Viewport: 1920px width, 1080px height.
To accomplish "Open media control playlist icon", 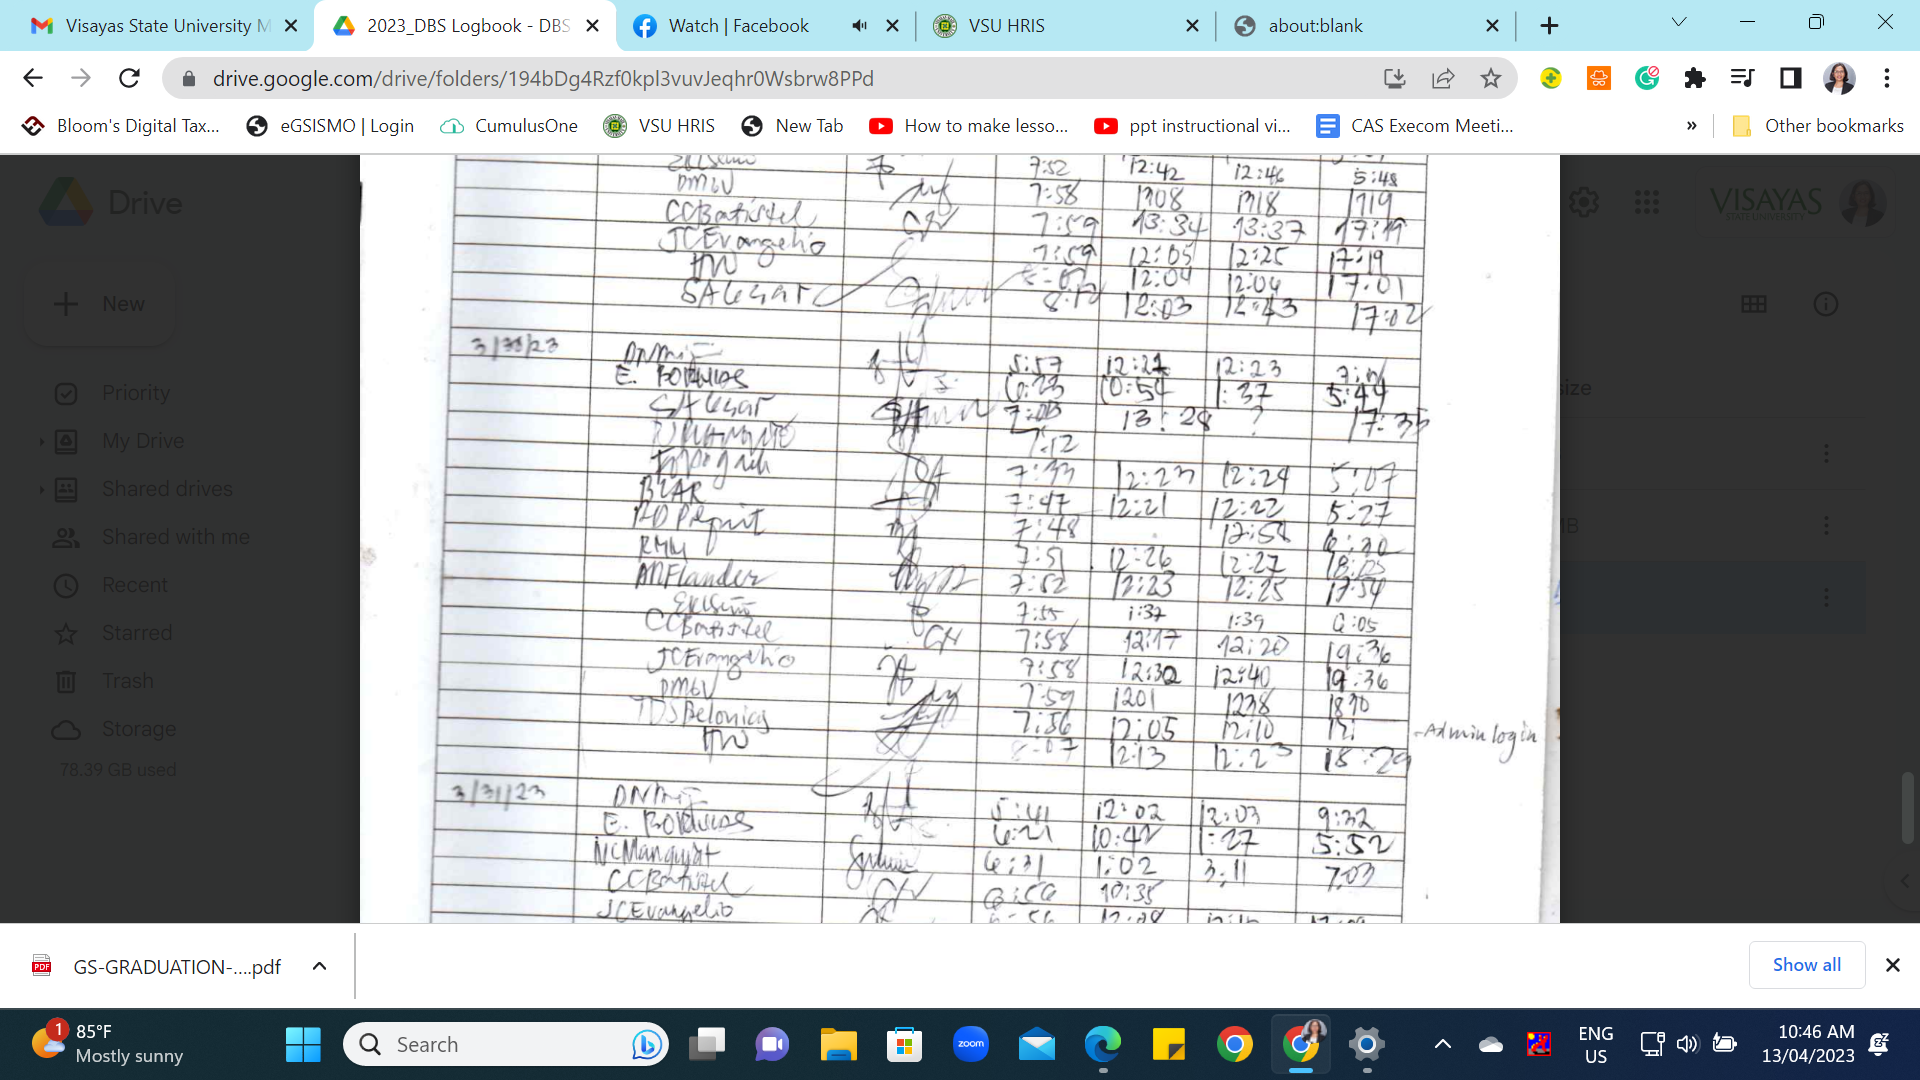I will tap(1743, 78).
